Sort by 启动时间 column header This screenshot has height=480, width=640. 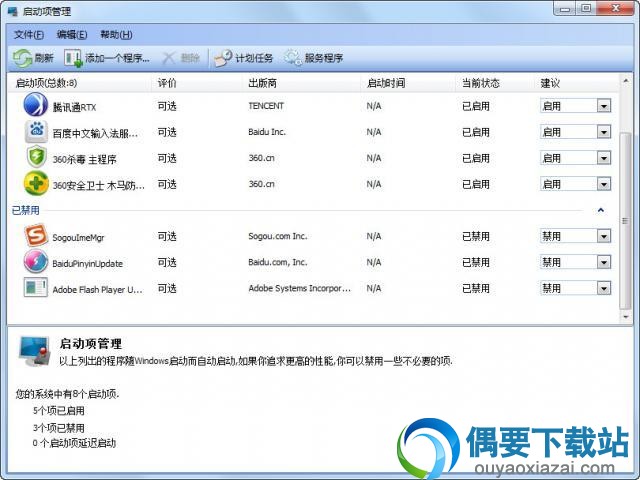click(408, 83)
